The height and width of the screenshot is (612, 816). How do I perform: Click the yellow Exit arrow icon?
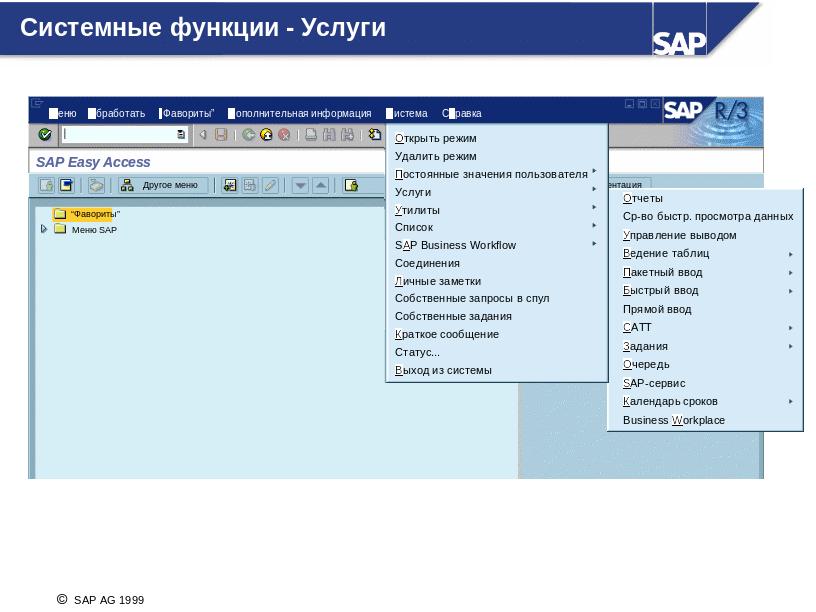tap(266, 135)
